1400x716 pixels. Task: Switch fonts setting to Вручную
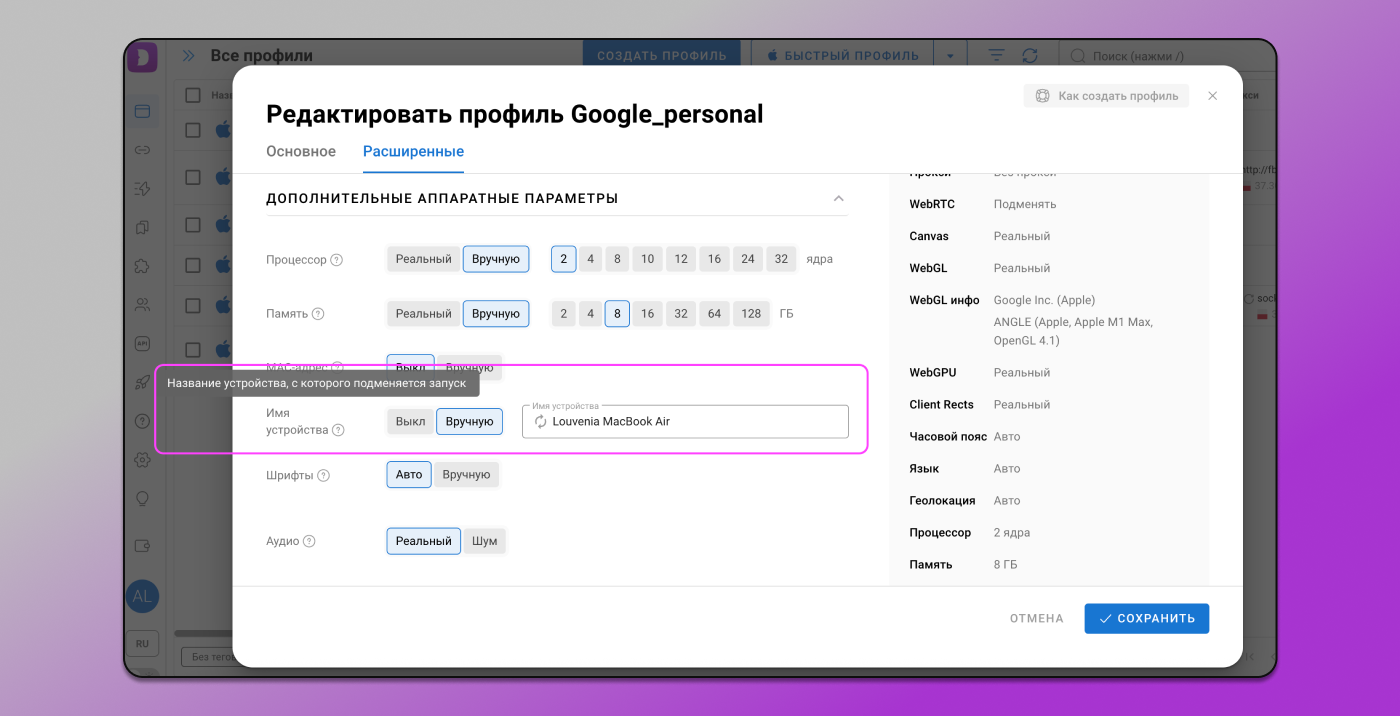pyautogui.click(x=466, y=475)
